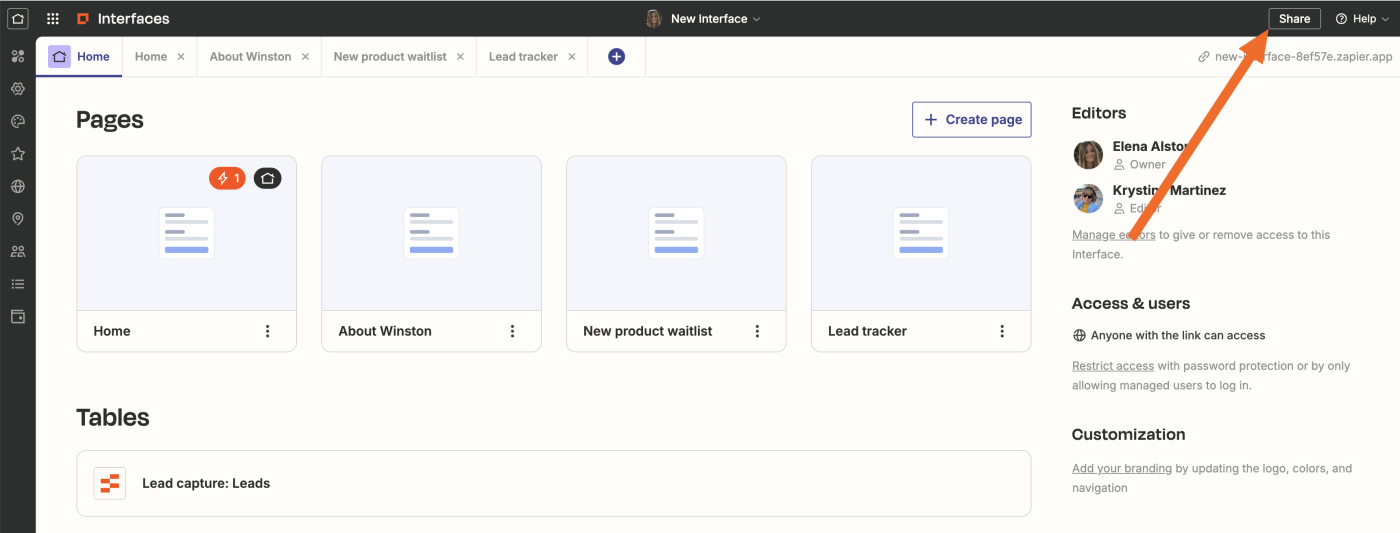Click the Pages heading
Screen dimensions: 1400x533
[x=110, y=120]
